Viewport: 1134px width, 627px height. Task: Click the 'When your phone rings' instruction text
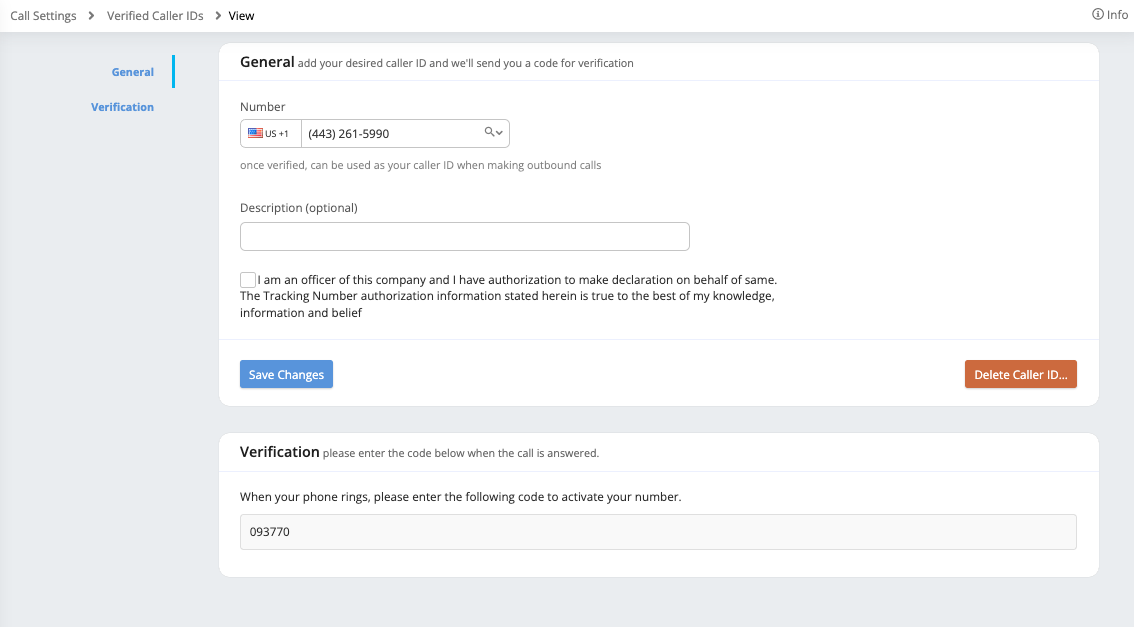click(x=461, y=497)
